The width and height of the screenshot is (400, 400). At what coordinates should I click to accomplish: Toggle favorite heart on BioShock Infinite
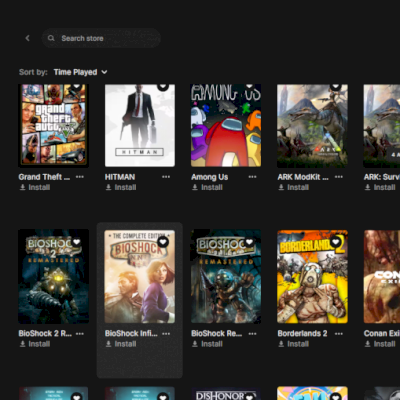coord(163,242)
